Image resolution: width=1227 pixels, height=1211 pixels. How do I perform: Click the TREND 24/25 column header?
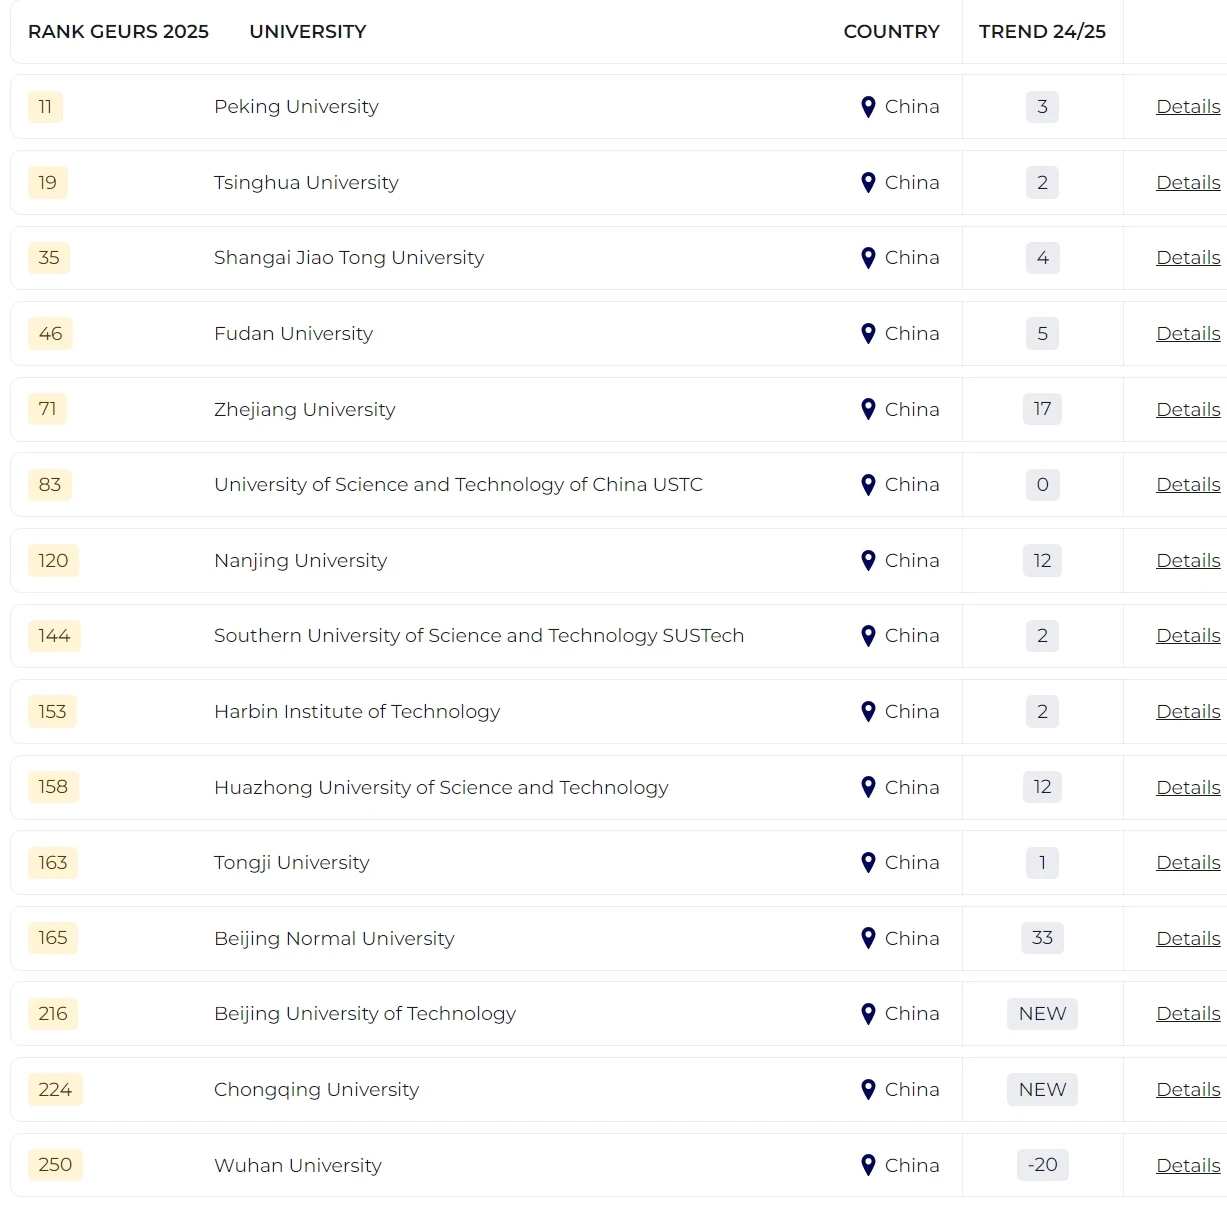coord(1042,31)
